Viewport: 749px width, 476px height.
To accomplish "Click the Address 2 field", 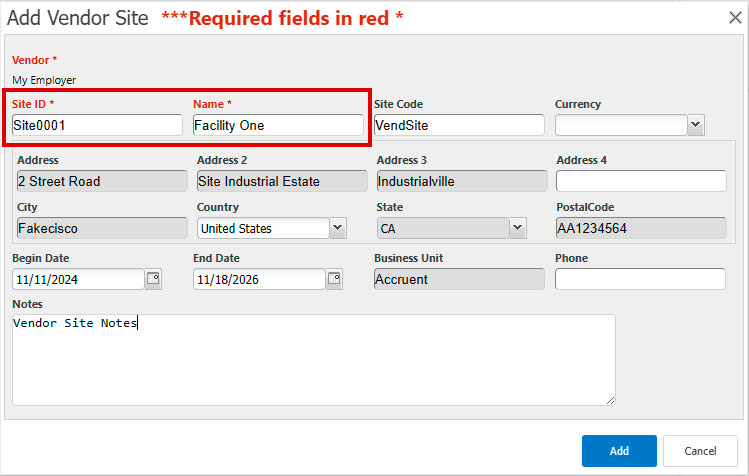I will point(282,181).
